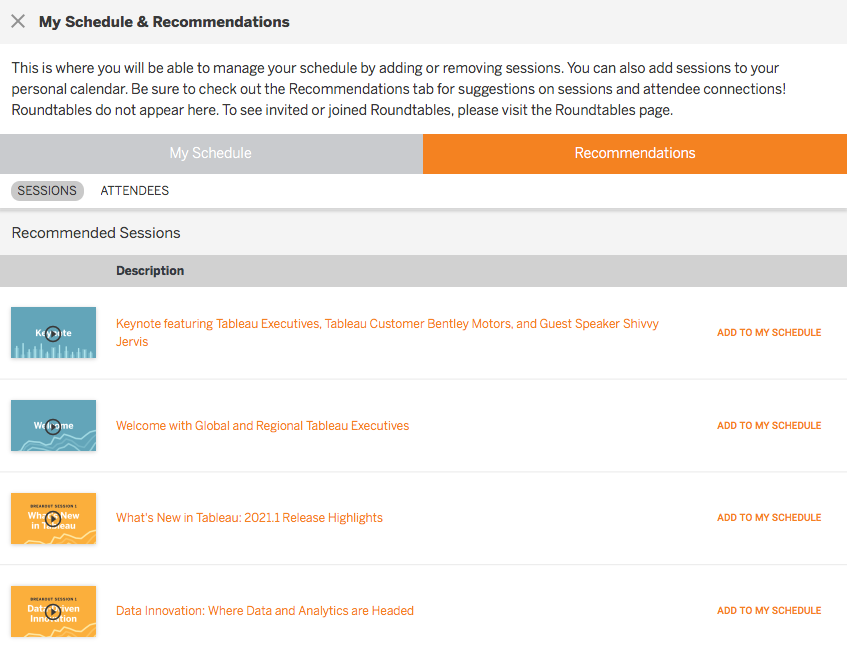Image resolution: width=847 pixels, height=654 pixels.
Task: Click the Recommended Sessions heading
Action: [96, 233]
